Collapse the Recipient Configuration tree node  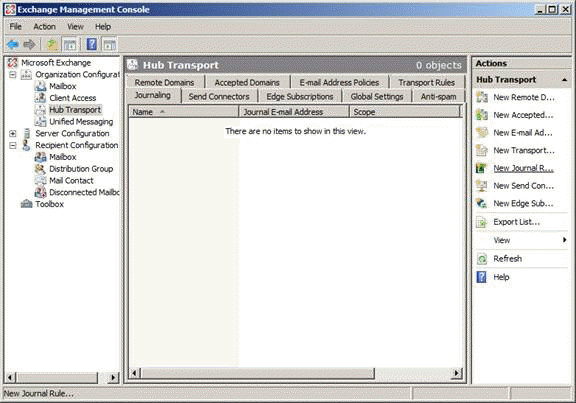(13, 145)
